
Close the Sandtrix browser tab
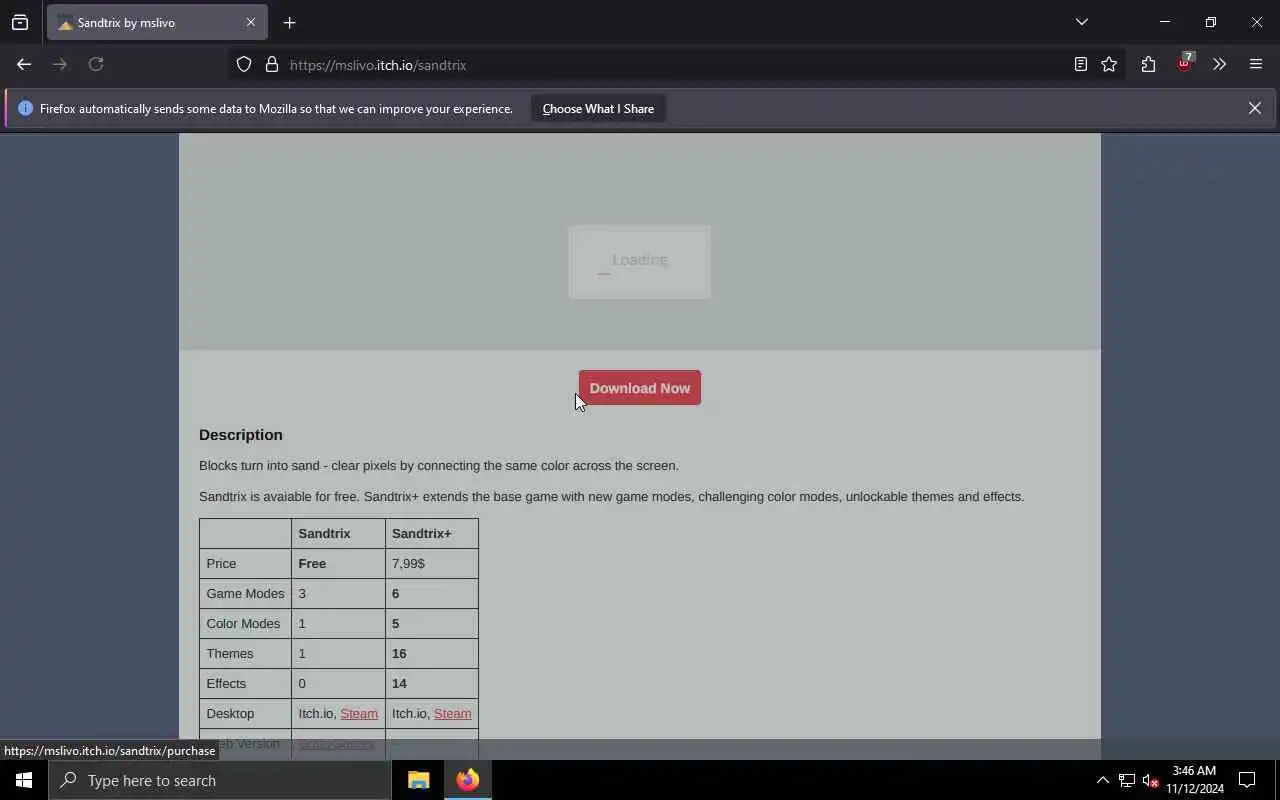tap(251, 22)
